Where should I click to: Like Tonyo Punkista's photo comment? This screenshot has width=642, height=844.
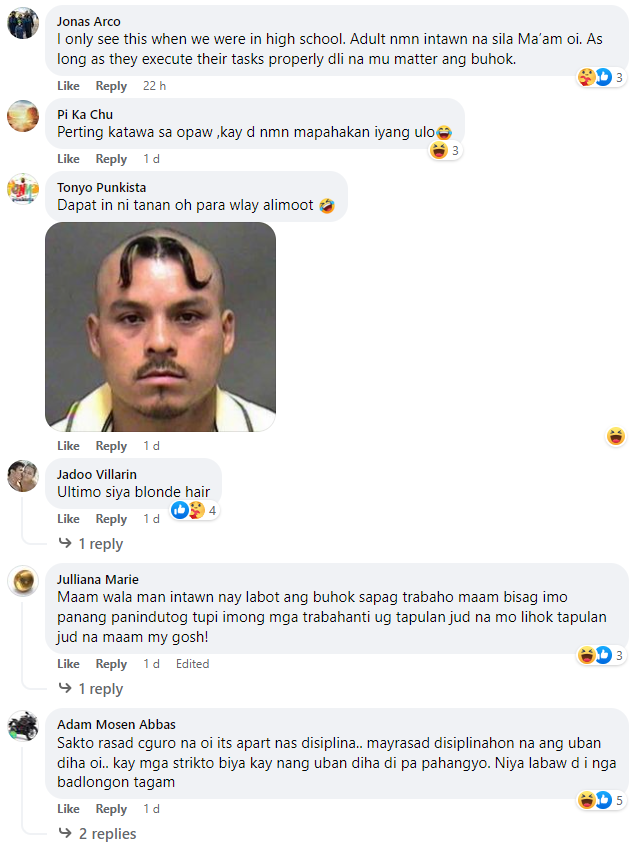tap(68, 446)
